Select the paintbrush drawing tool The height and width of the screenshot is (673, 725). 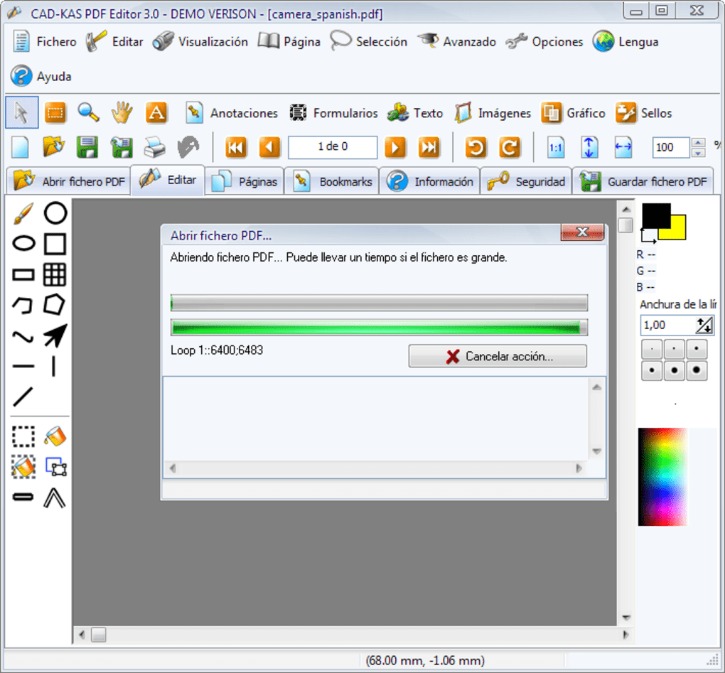23,213
